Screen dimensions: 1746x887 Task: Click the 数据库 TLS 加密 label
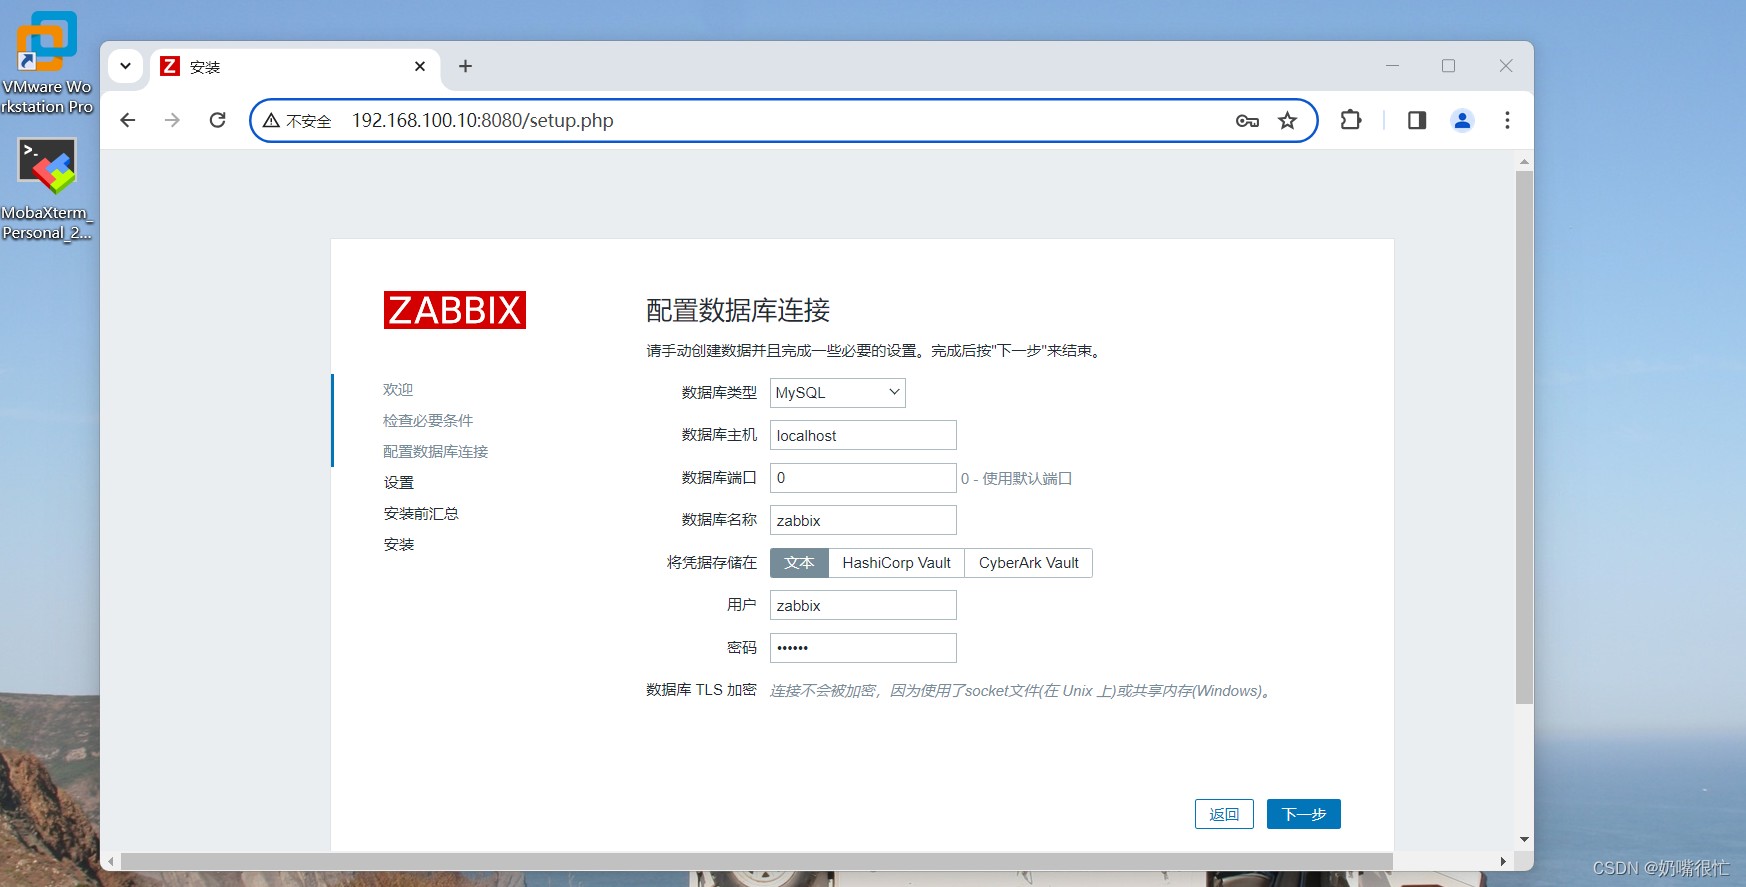pyautogui.click(x=701, y=690)
